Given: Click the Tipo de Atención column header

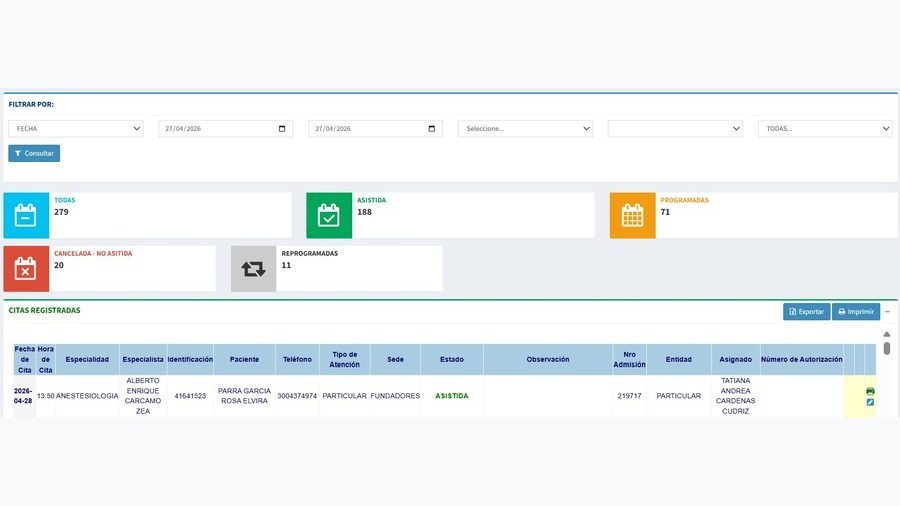Looking at the screenshot, I should point(344,360).
